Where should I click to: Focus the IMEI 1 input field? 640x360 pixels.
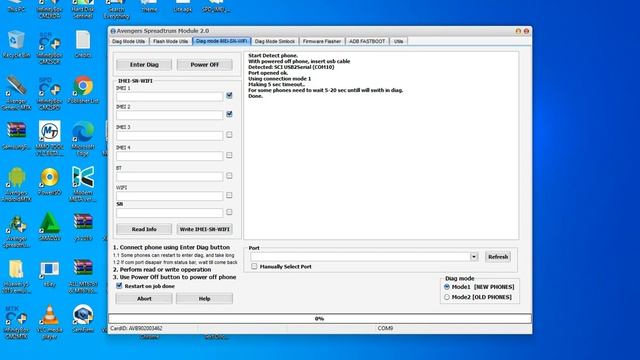click(169, 96)
